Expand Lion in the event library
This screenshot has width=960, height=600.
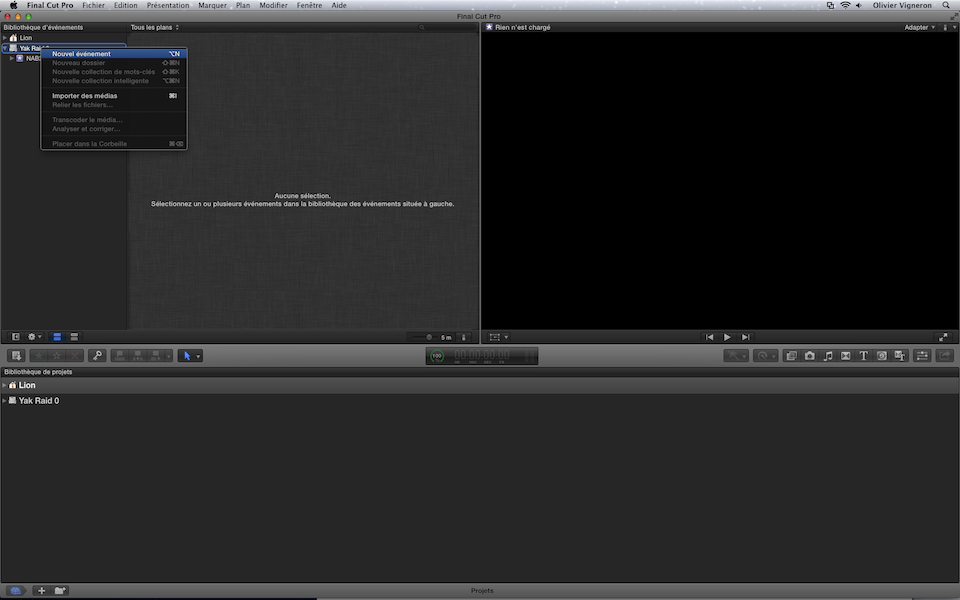tap(5, 38)
